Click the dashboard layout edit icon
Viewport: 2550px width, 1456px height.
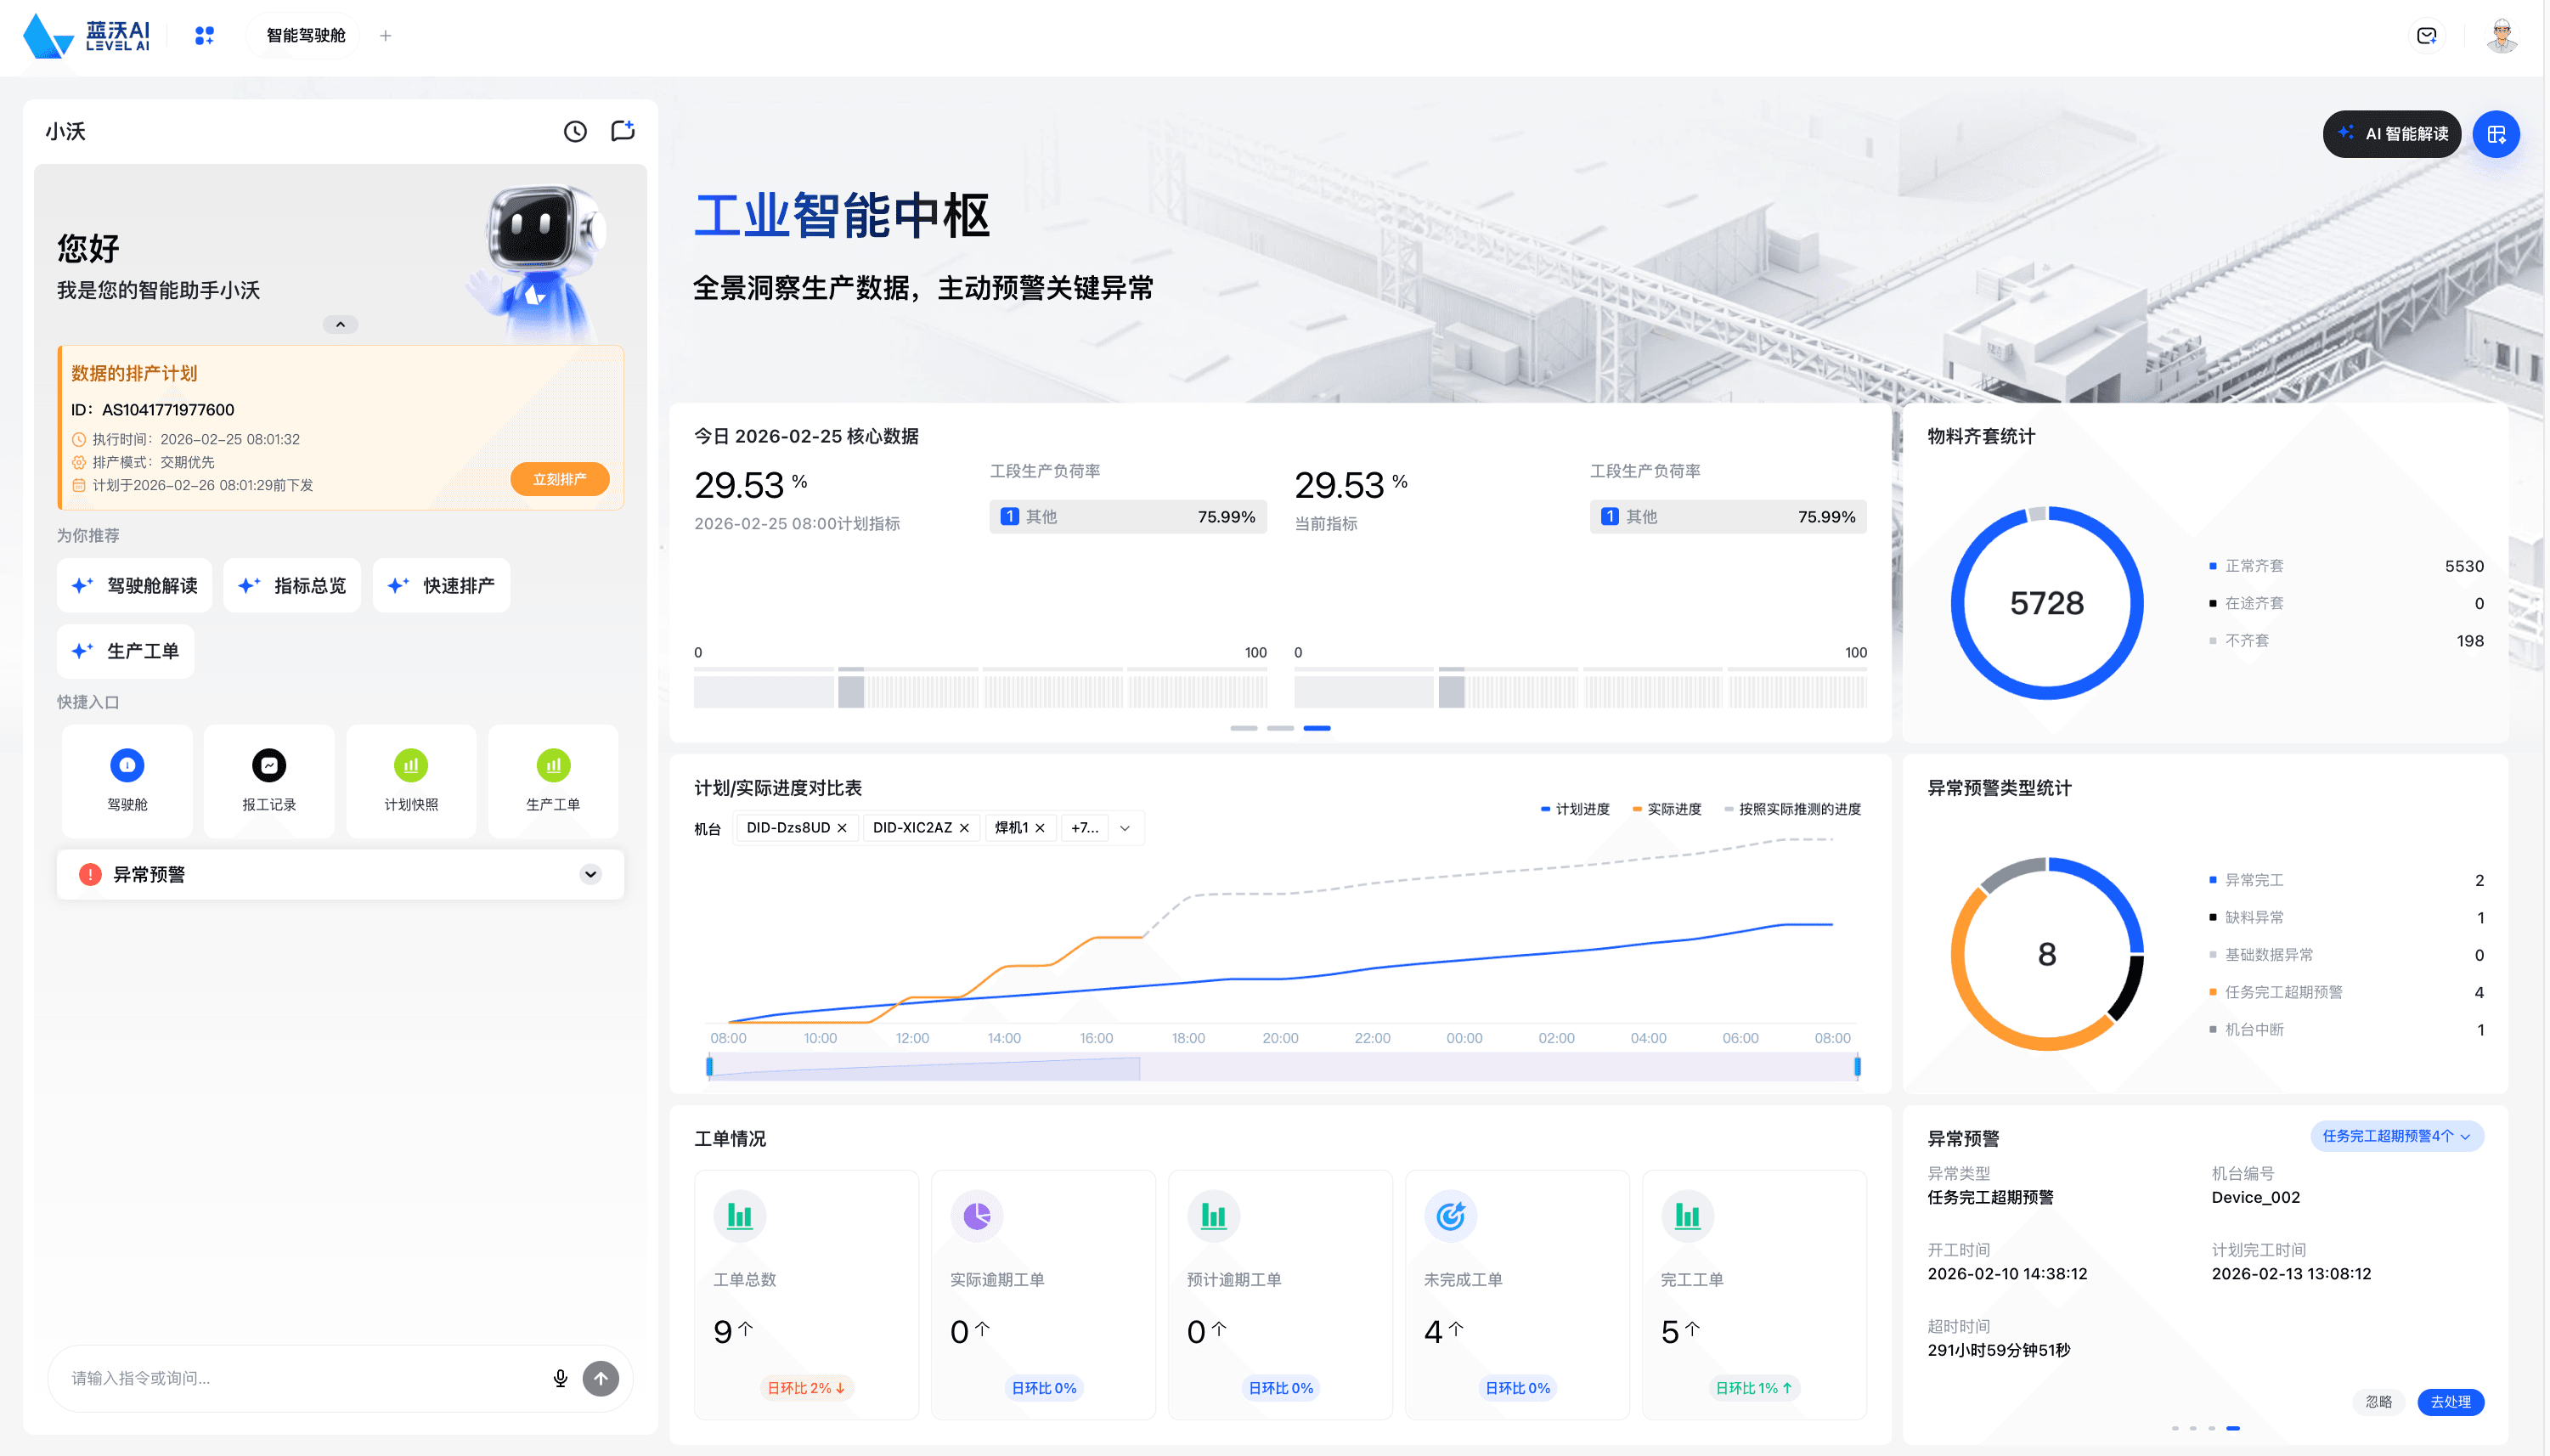(2496, 134)
